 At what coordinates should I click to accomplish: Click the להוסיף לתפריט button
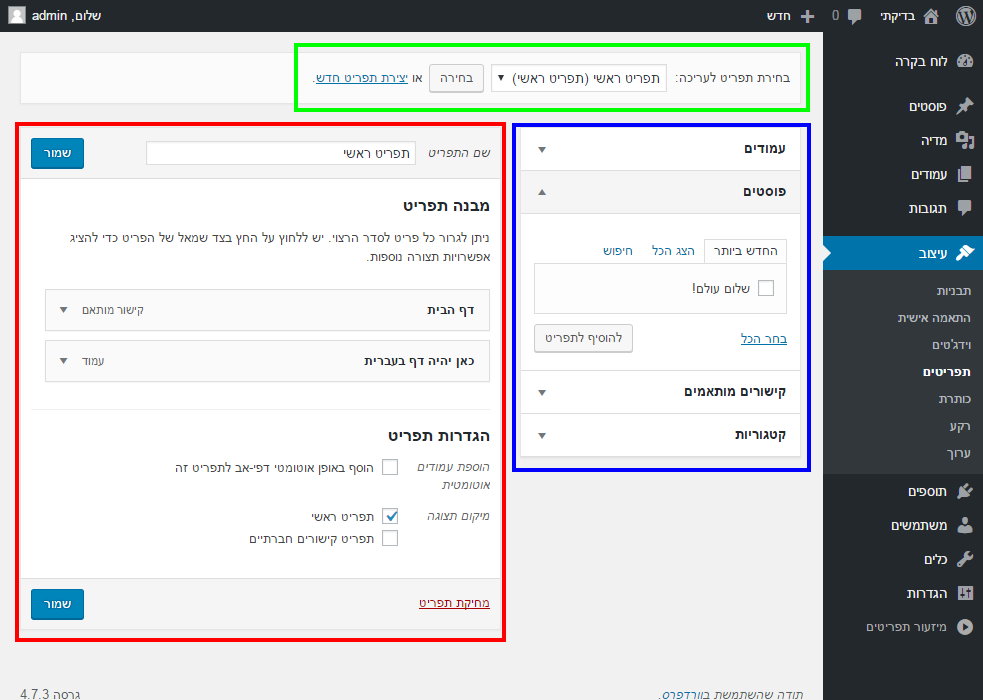pyautogui.click(x=583, y=338)
